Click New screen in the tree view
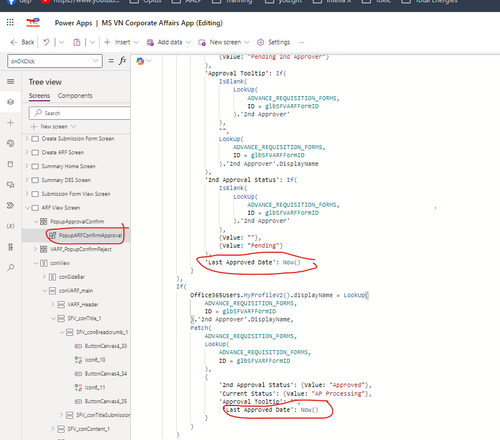 tap(53, 127)
